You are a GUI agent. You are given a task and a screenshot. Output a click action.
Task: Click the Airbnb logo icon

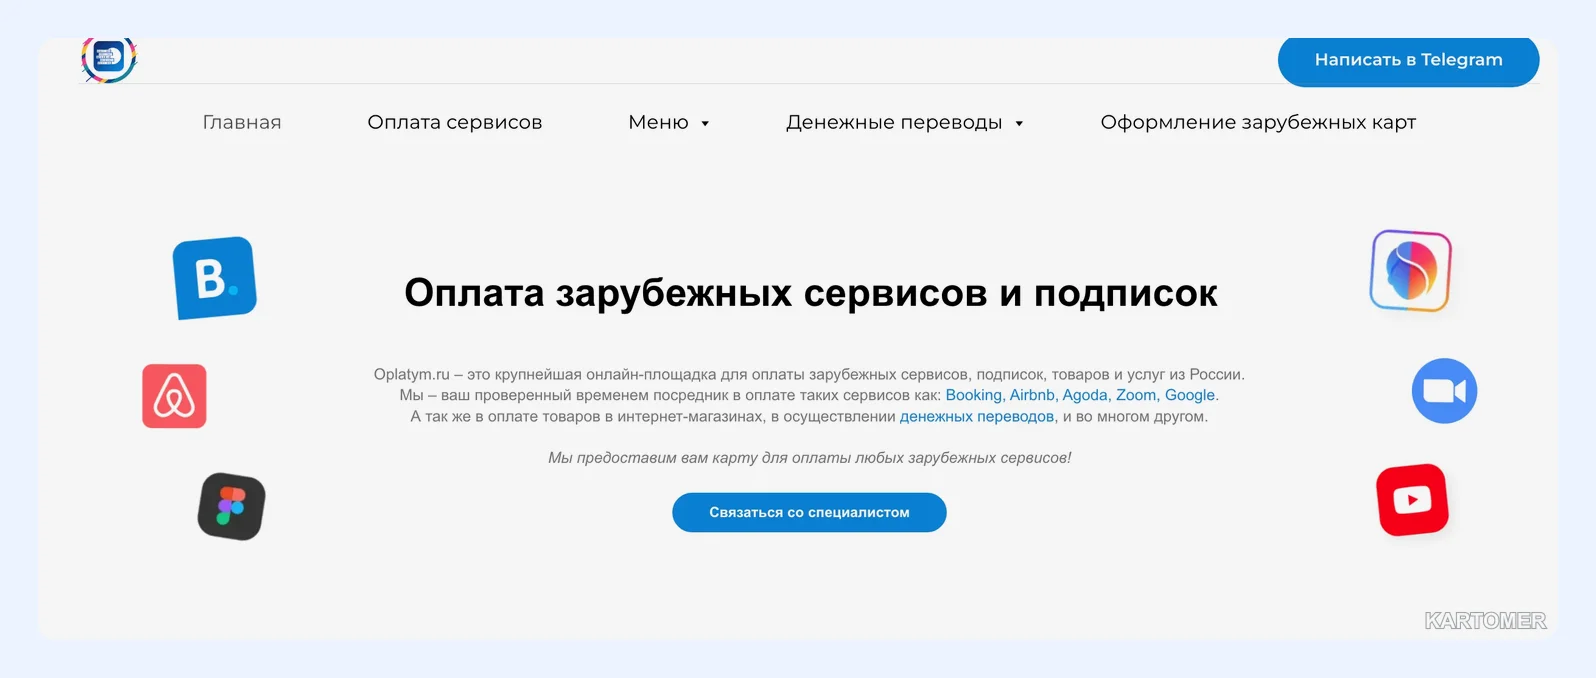pyautogui.click(x=174, y=396)
